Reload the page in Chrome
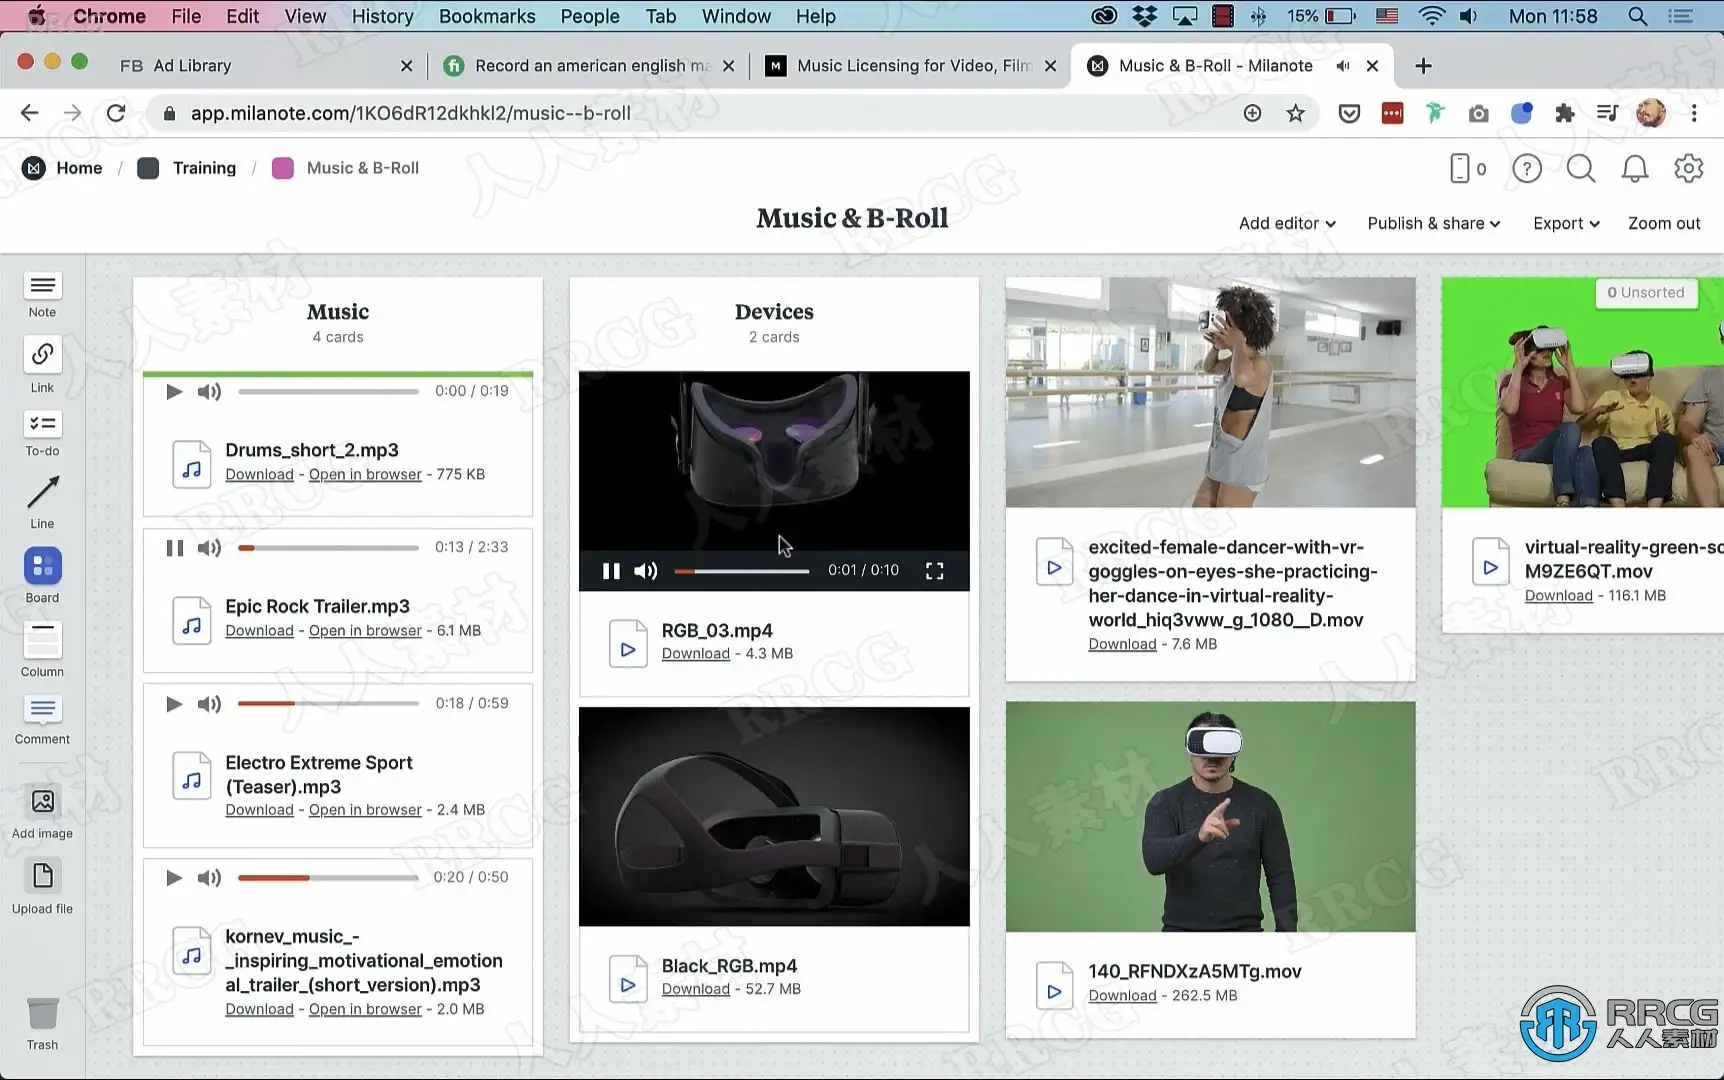This screenshot has height=1080, width=1724. 116,113
